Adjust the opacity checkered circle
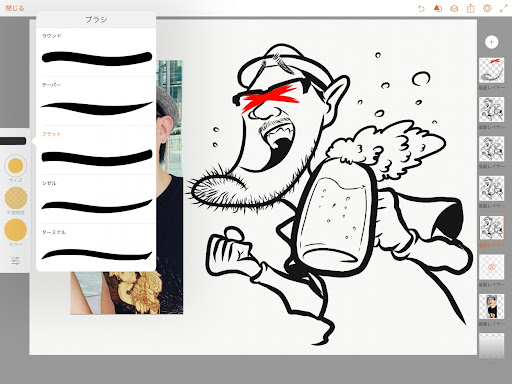Image resolution: width=512 pixels, height=384 pixels. coord(16,198)
